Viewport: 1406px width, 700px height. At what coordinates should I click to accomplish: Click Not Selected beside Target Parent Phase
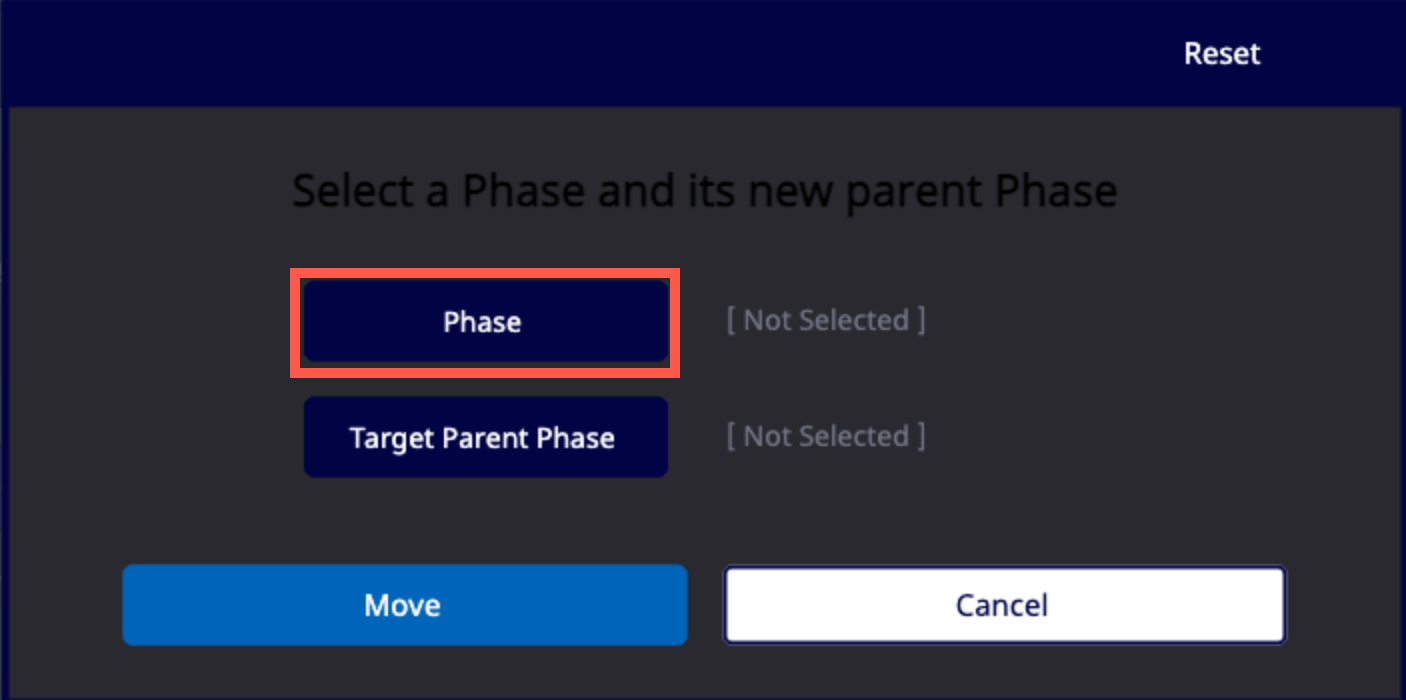tap(826, 437)
